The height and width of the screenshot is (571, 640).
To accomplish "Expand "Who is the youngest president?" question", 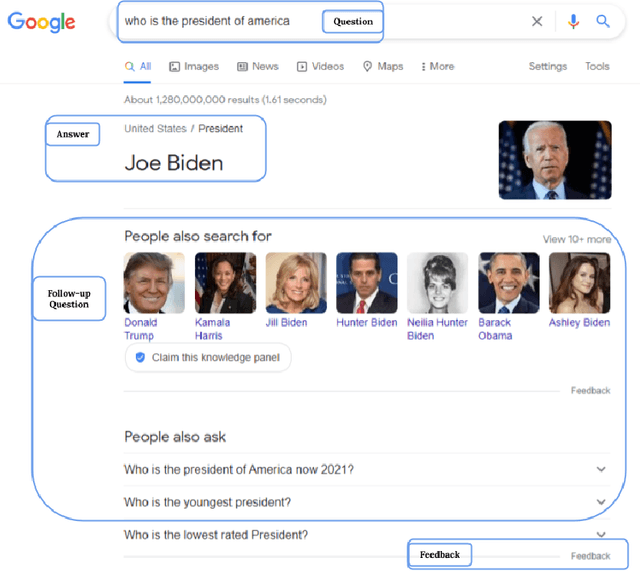I will point(601,502).
